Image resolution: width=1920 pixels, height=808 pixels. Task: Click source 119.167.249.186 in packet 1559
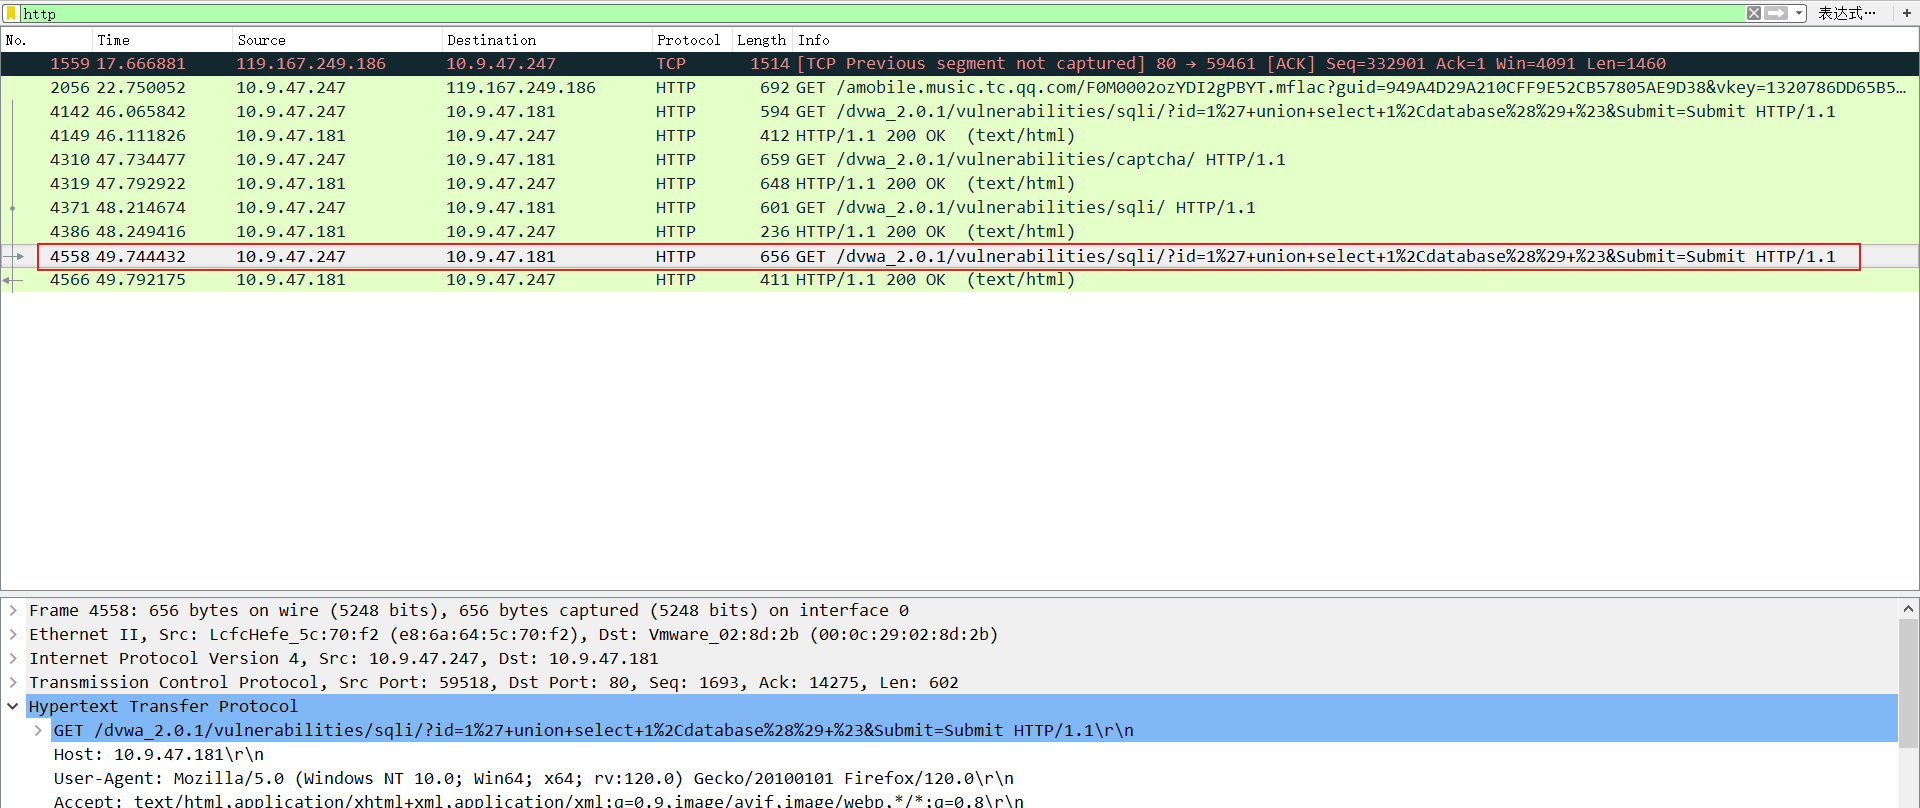coord(311,63)
